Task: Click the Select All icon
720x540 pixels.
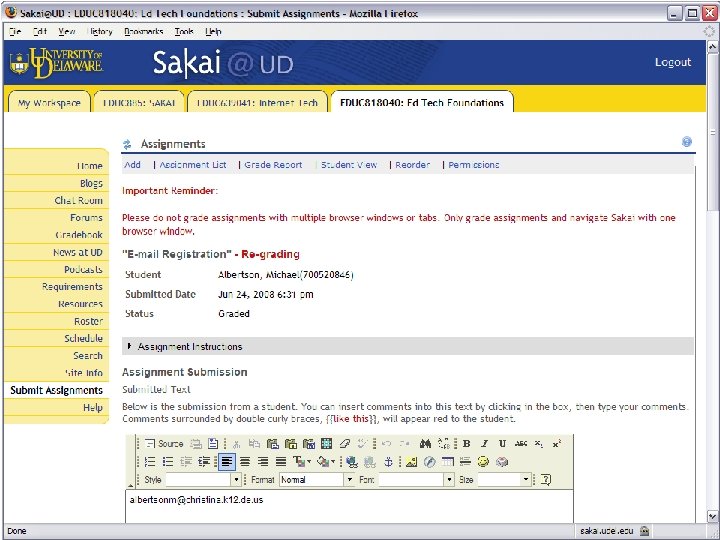Action: click(326, 444)
